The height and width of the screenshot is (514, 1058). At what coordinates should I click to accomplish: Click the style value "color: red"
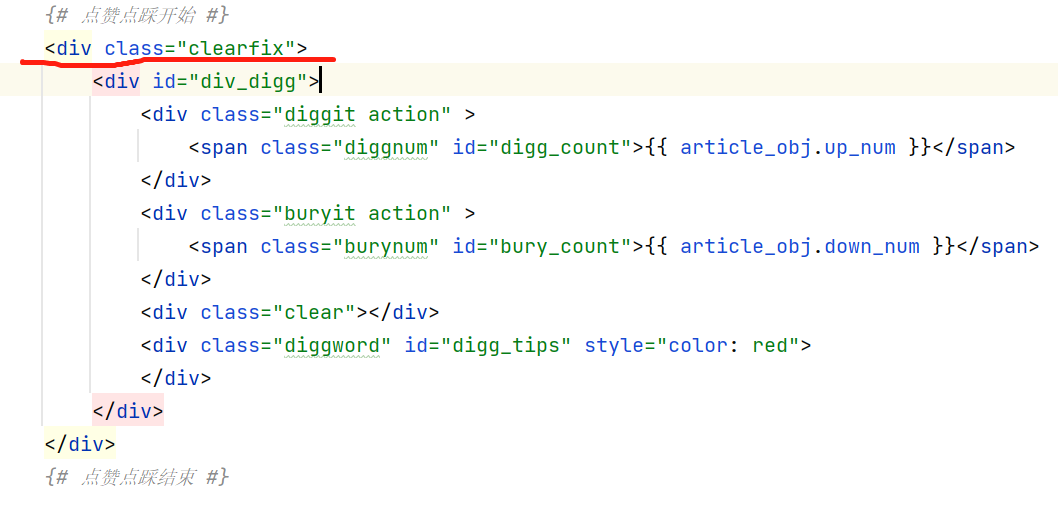(727, 346)
